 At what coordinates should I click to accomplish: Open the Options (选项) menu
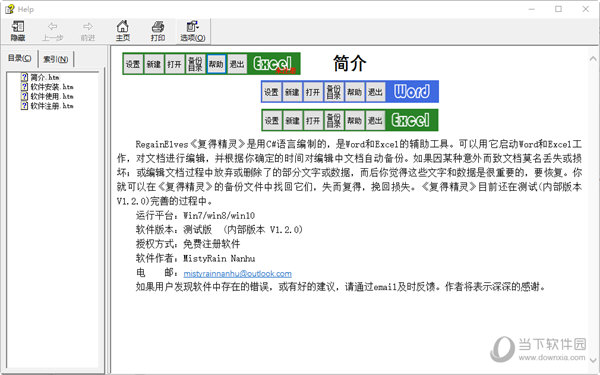tap(193, 31)
